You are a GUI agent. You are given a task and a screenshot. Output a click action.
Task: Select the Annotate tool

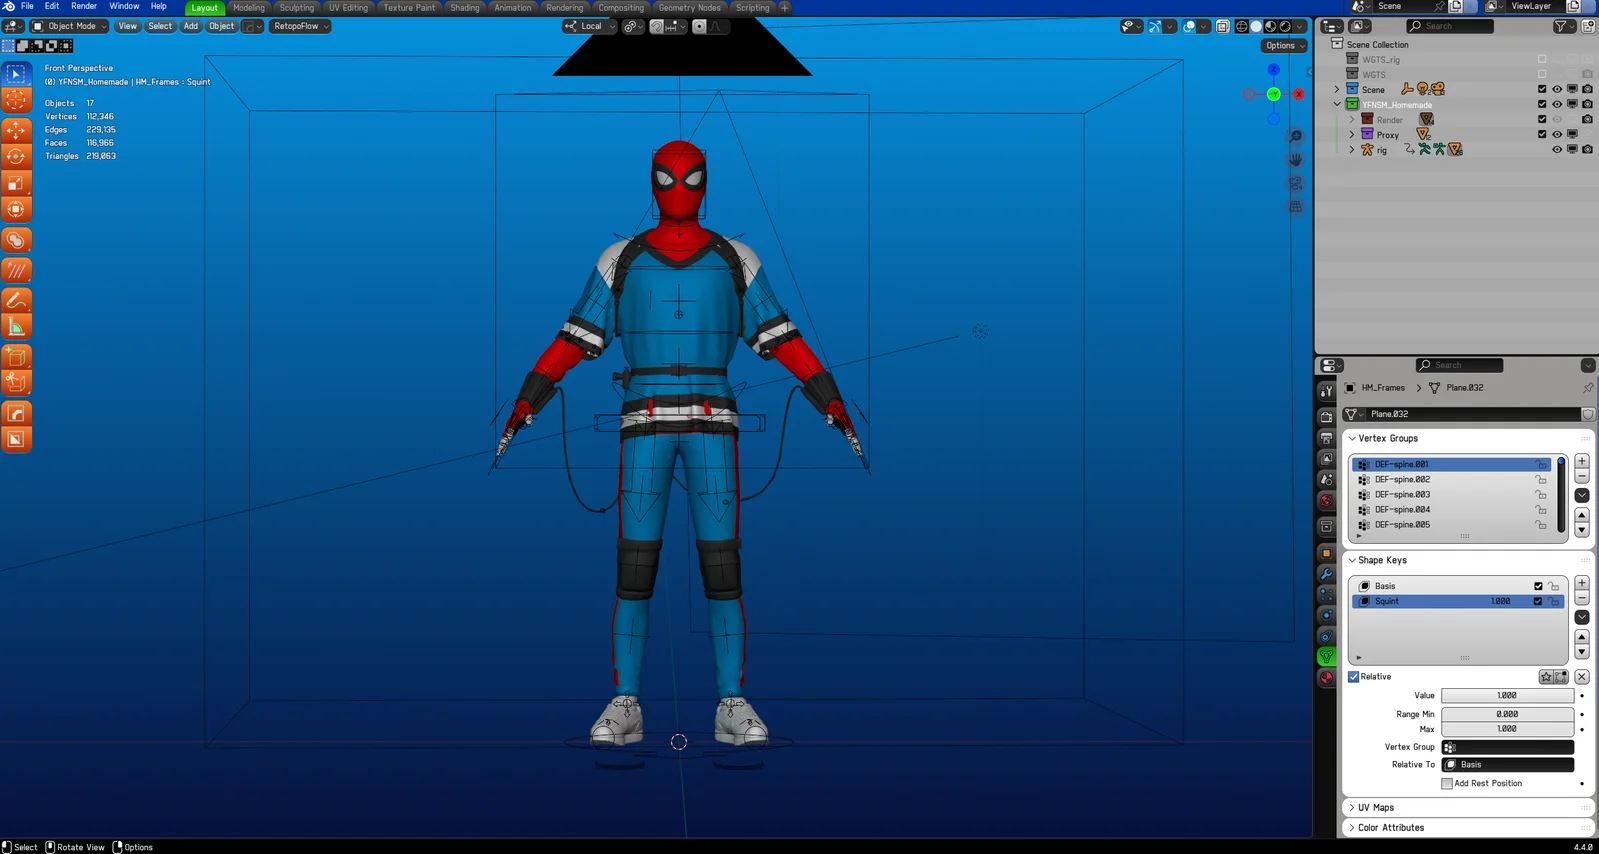coord(16,300)
